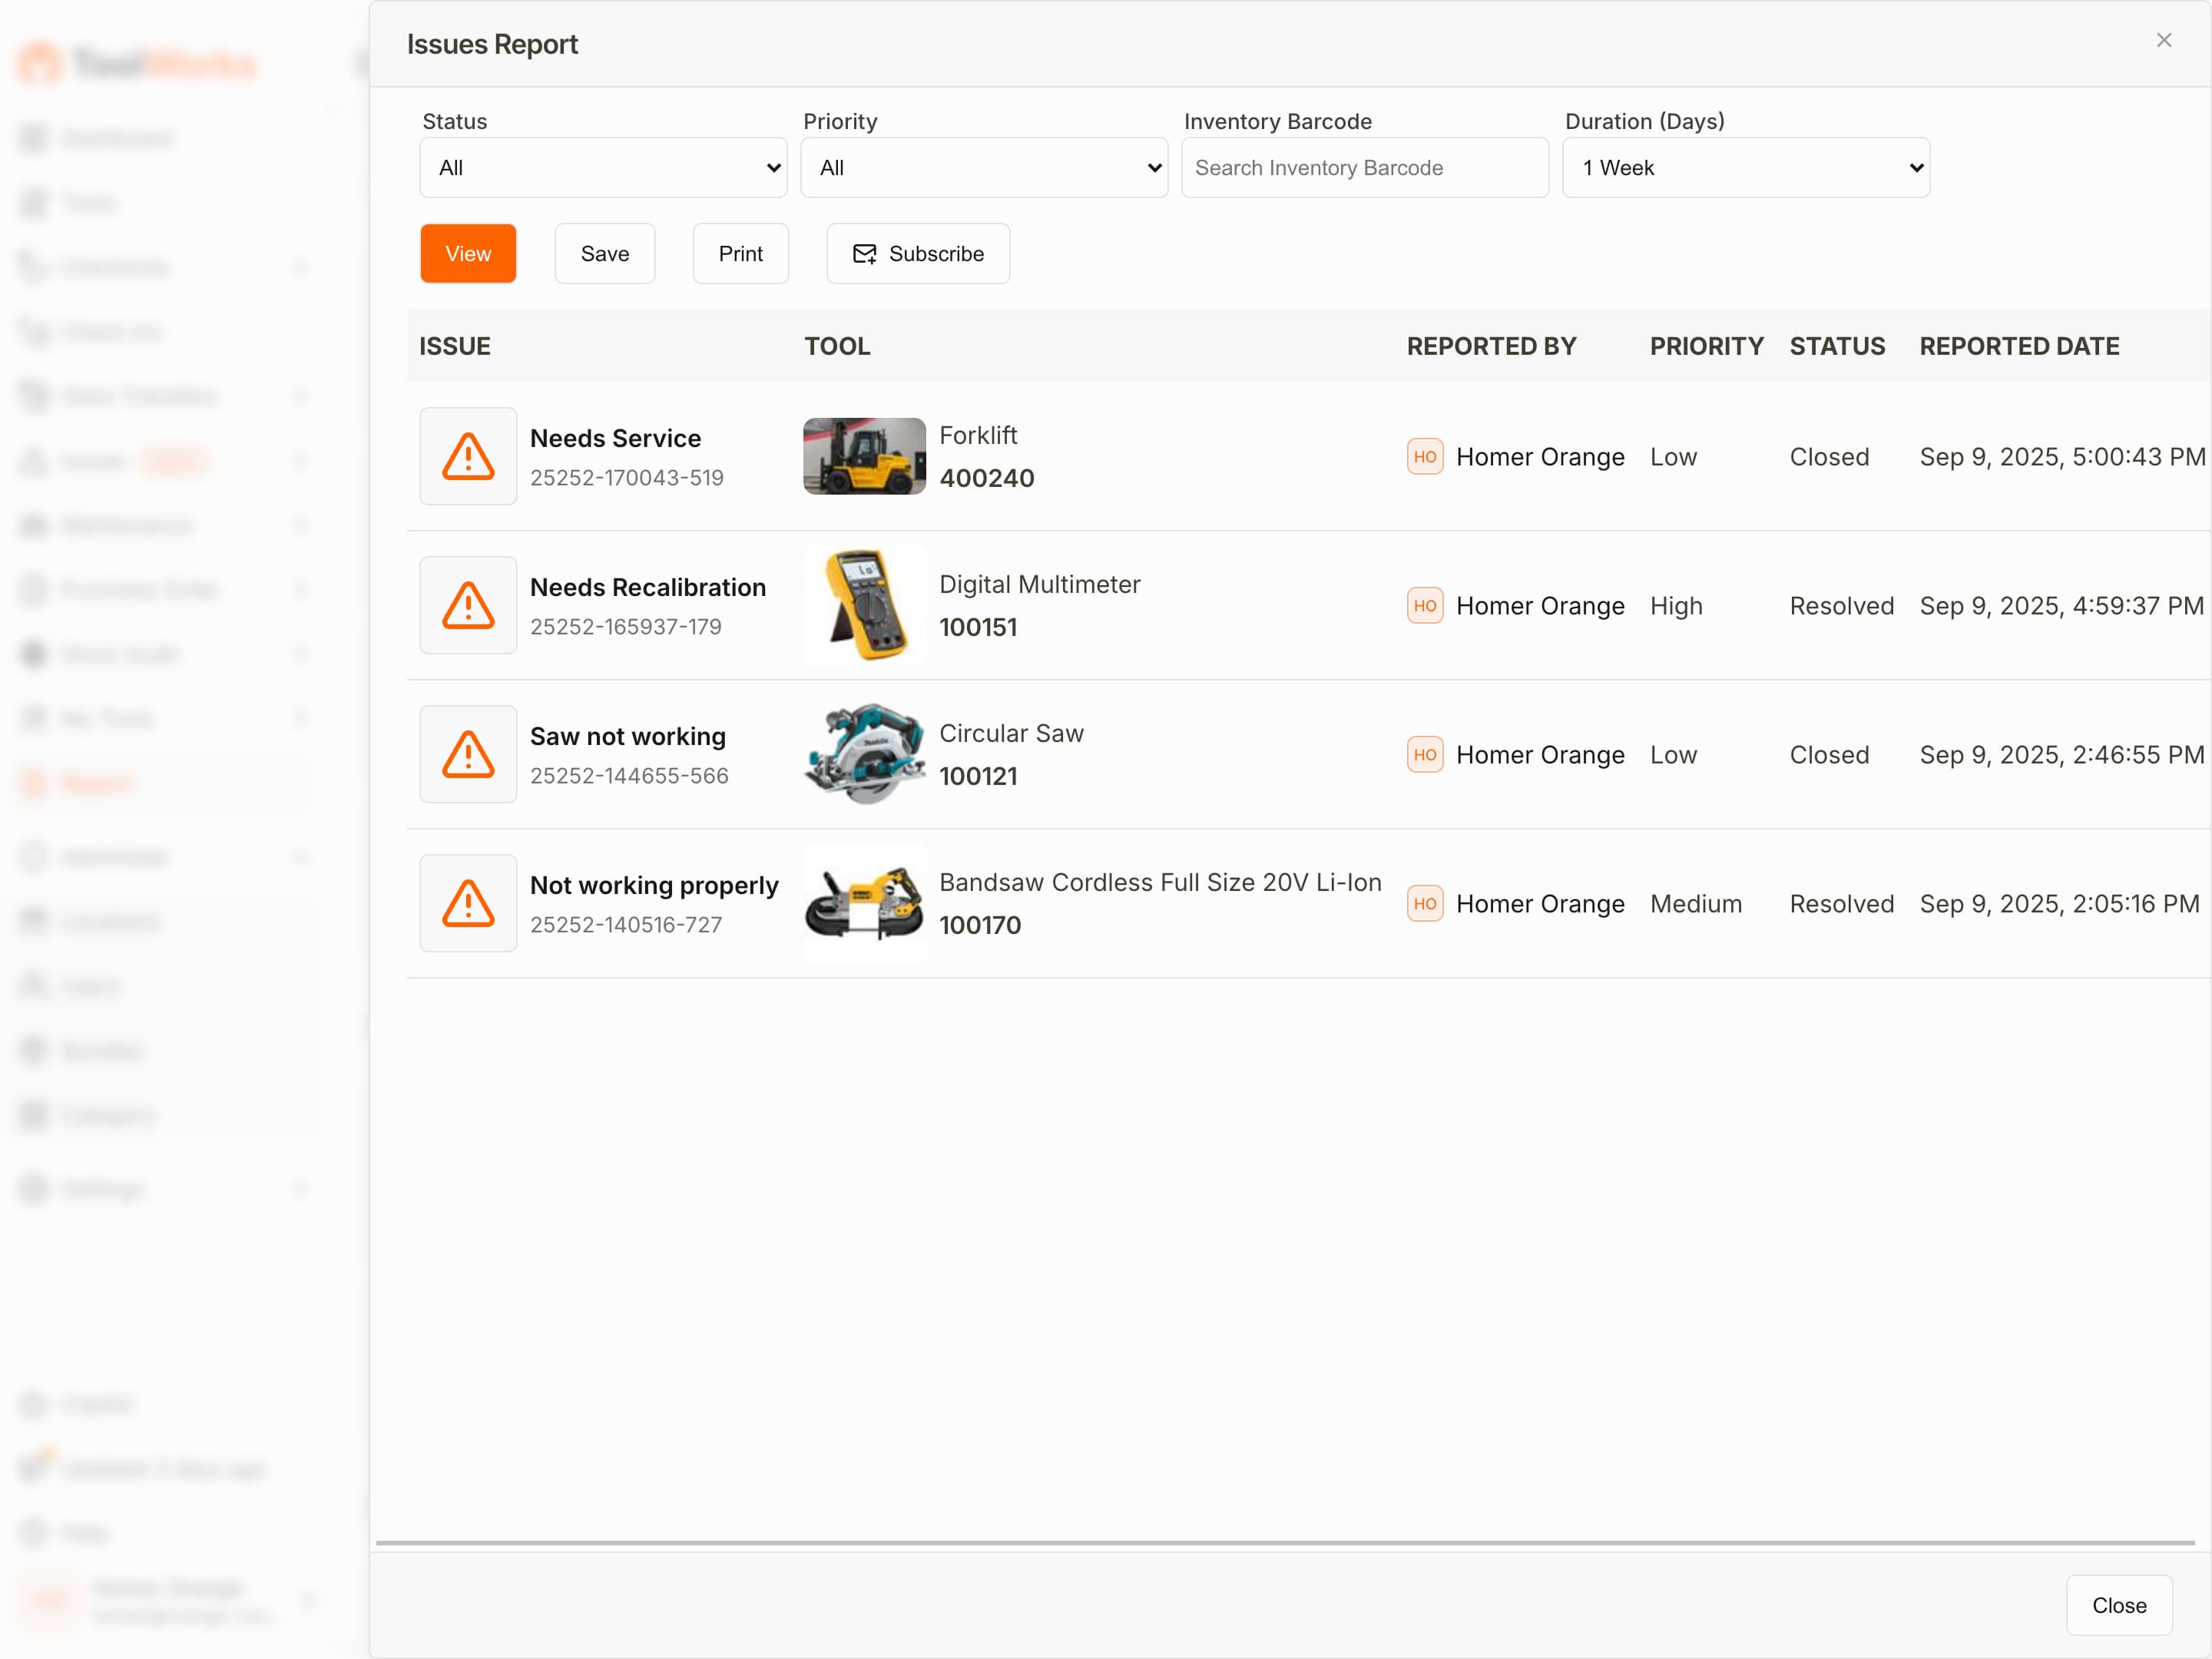The height and width of the screenshot is (1659, 2212).
Task: Click warning icon for Saw not working
Action: (468, 754)
